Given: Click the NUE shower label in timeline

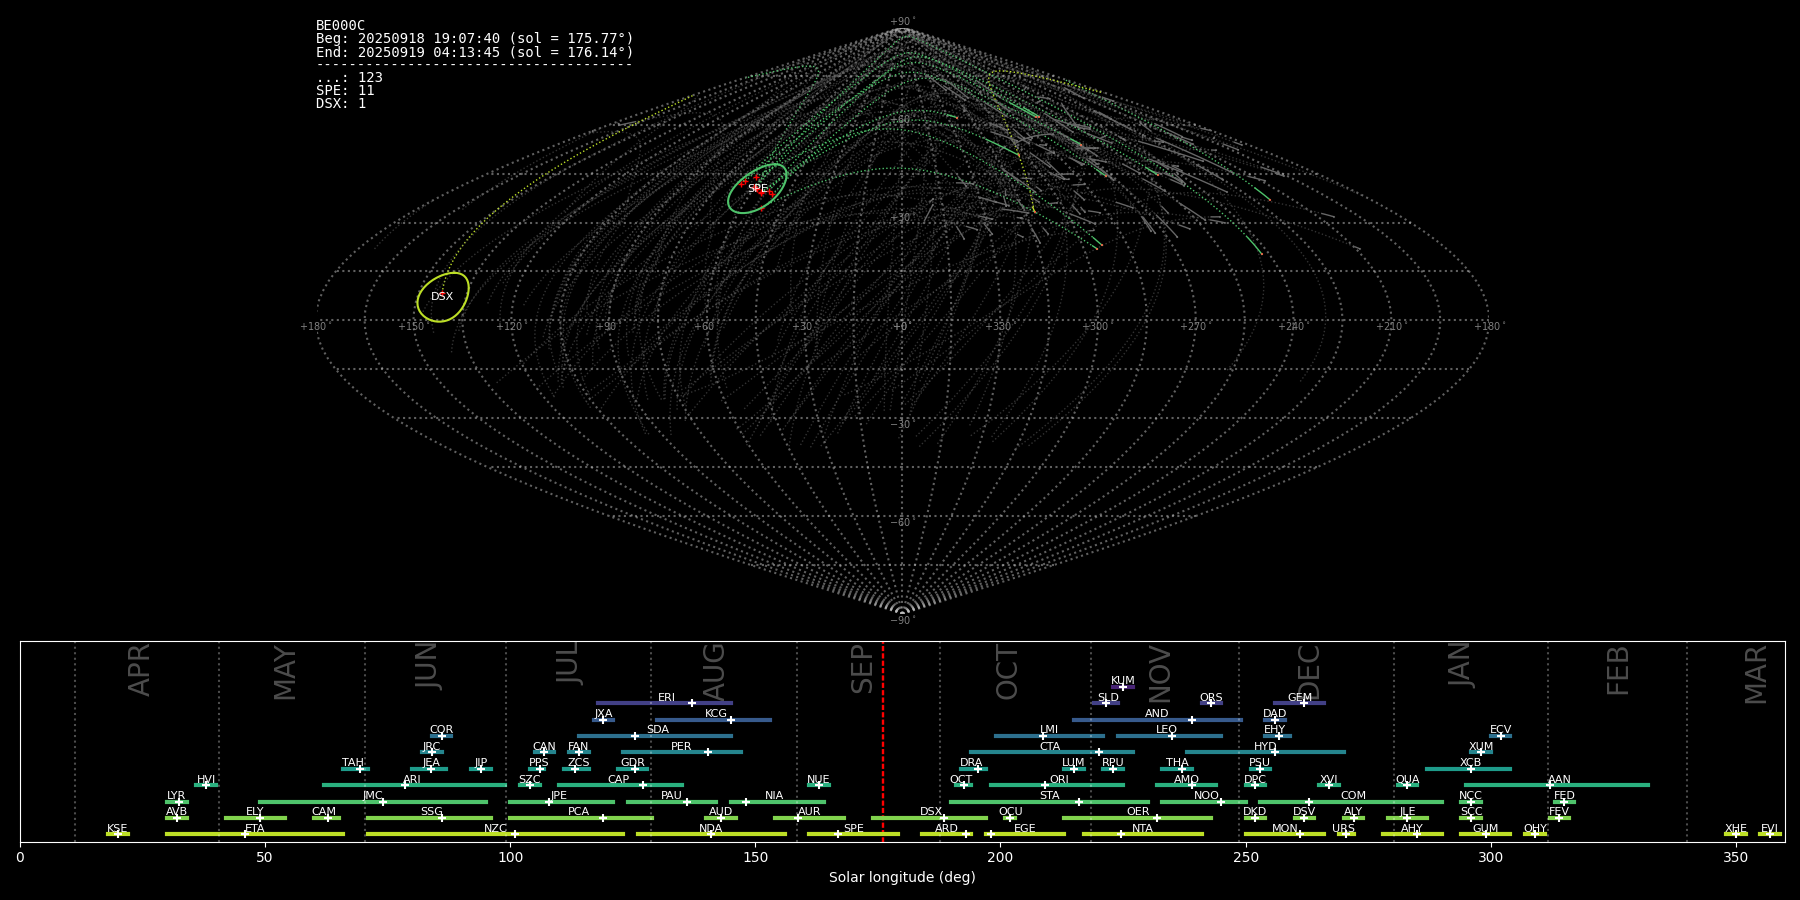Looking at the screenshot, I should click(818, 780).
